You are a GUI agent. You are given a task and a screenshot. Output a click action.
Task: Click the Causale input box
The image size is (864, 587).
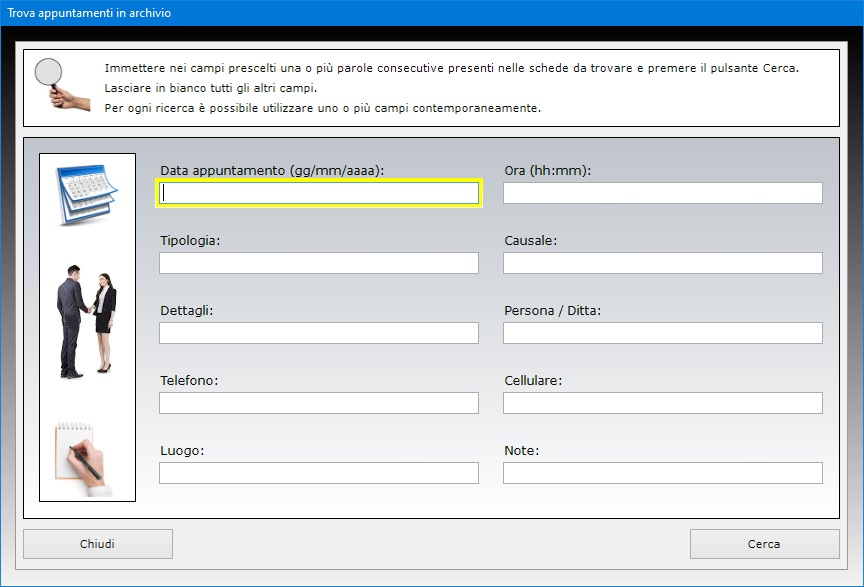(x=662, y=263)
